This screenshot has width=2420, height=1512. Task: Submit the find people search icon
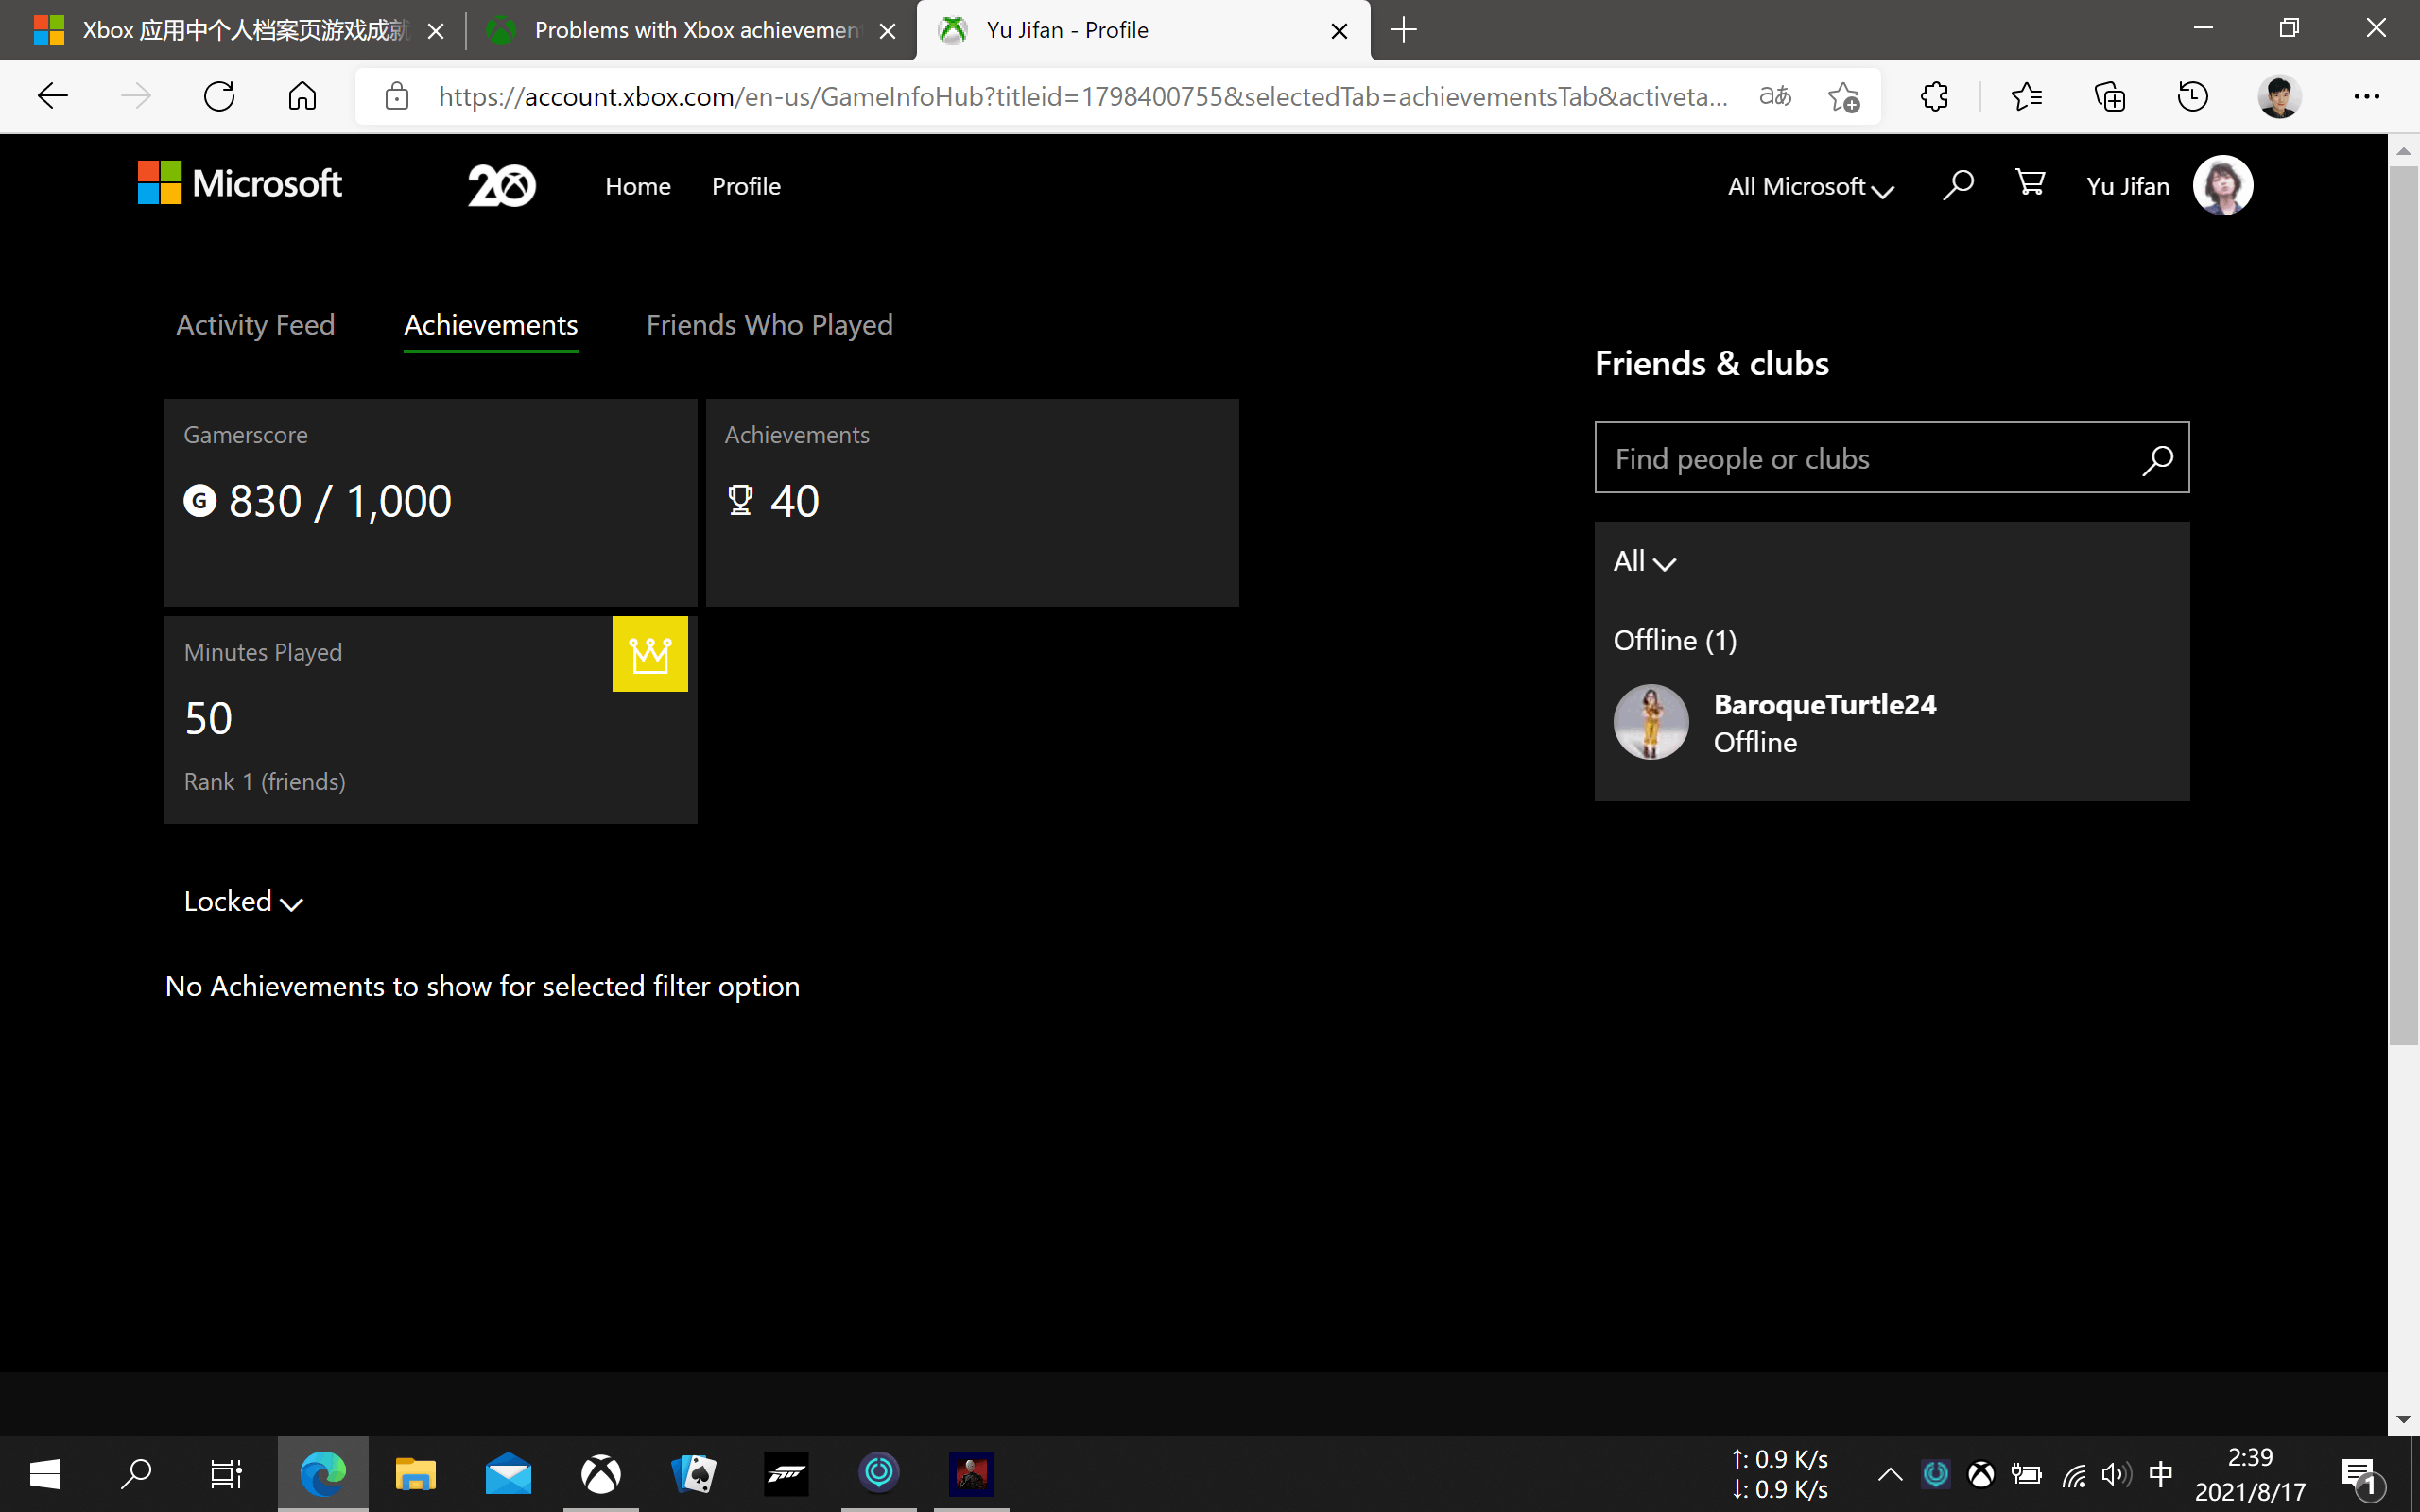[2157, 459]
